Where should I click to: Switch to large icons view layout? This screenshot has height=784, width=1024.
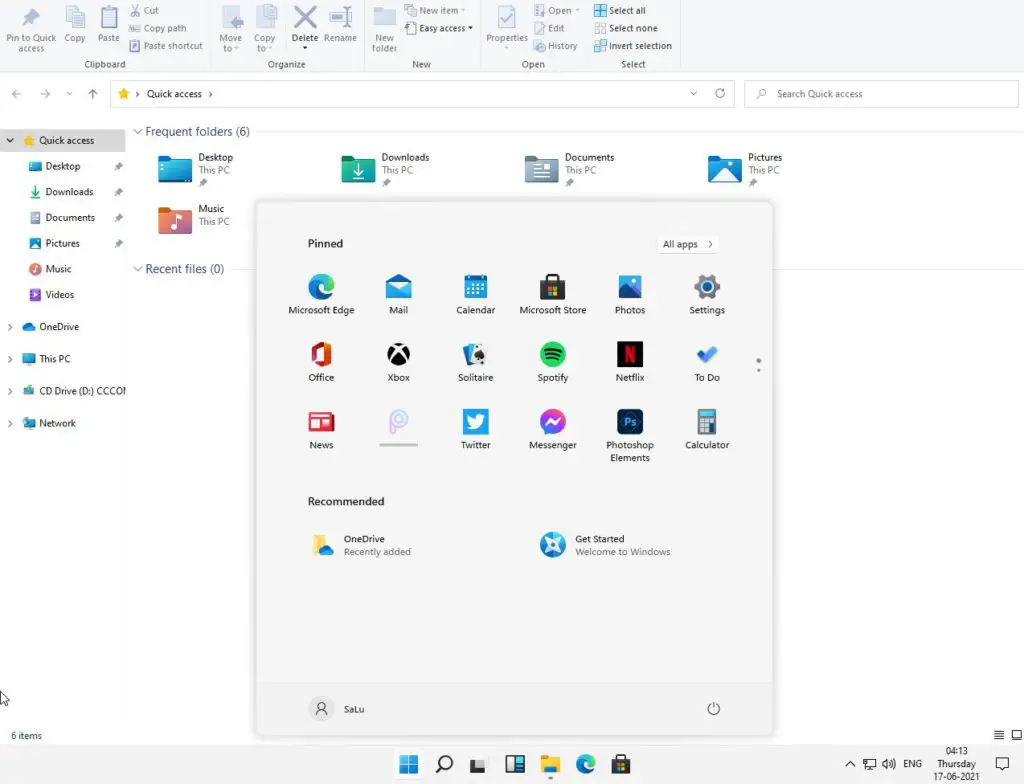(1016, 735)
